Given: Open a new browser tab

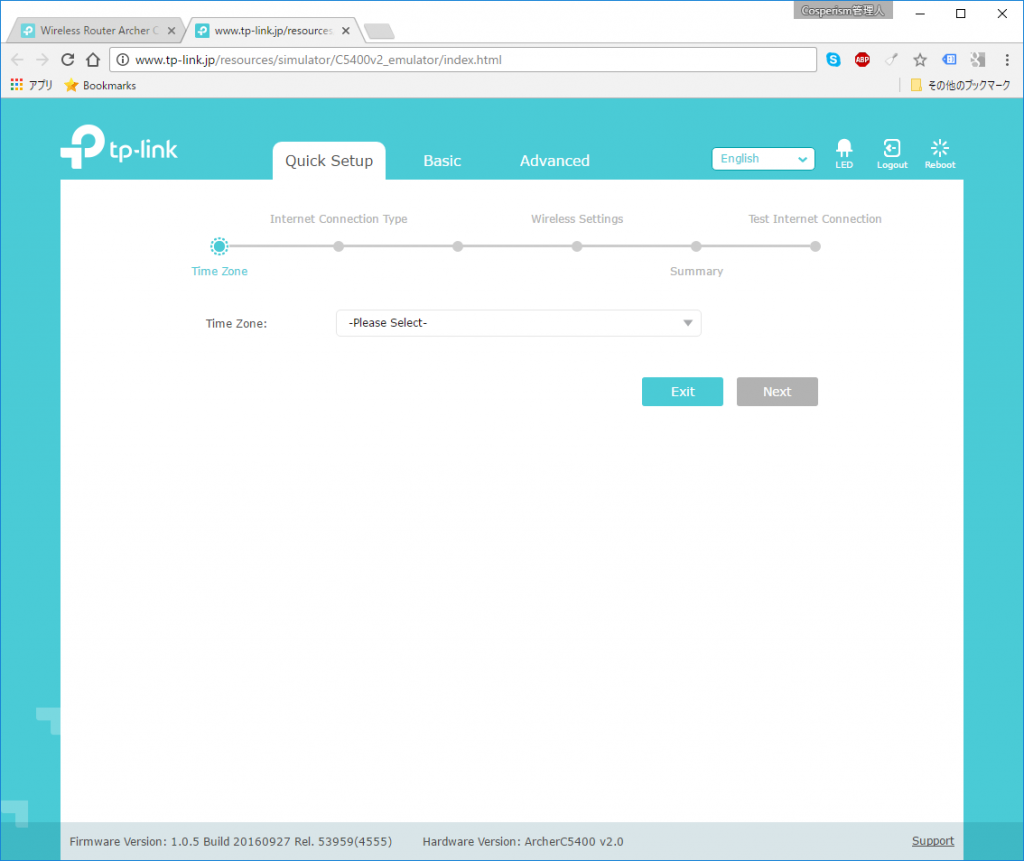Looking at the screenshot, I should click(379, 31).
